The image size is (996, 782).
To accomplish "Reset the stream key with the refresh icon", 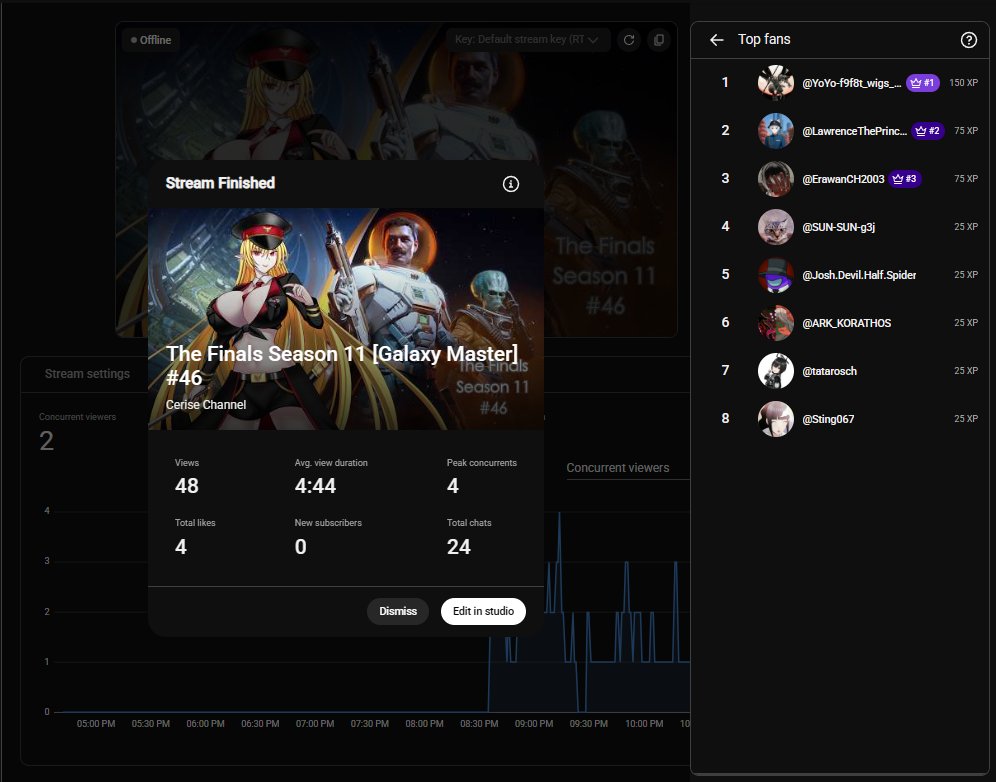I will [x=629, y=40].
